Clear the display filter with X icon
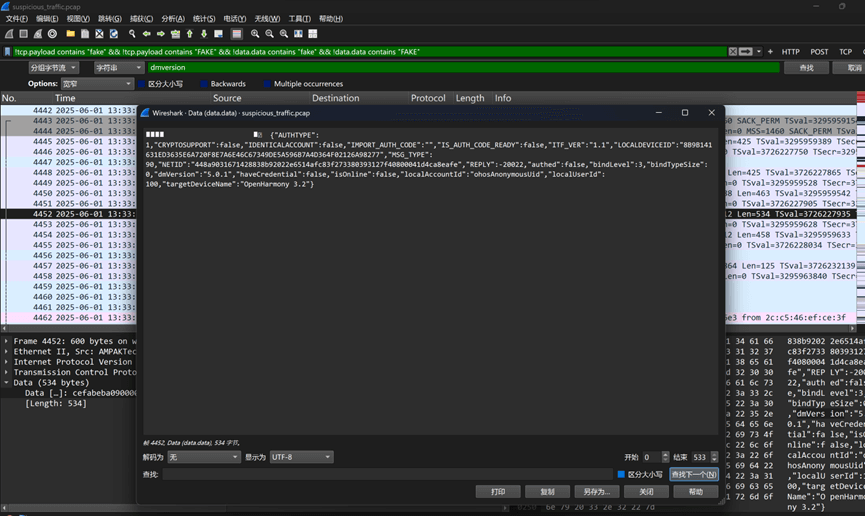This screenshot has height=516, width=865. [x=733, y=51]
